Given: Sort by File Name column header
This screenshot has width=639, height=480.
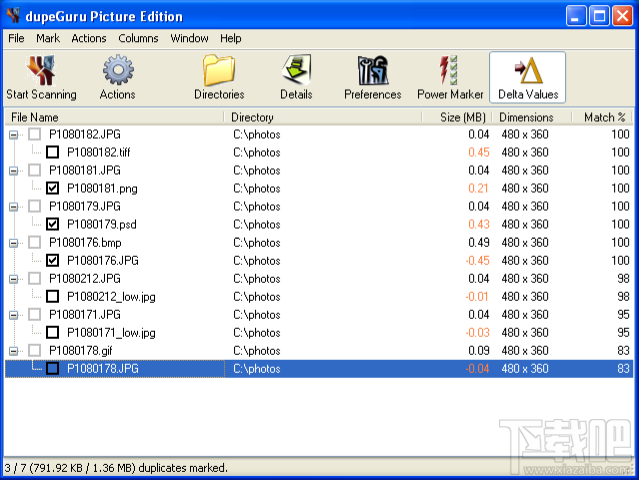Looking at the screenshot, I should [x=114, y=117].
